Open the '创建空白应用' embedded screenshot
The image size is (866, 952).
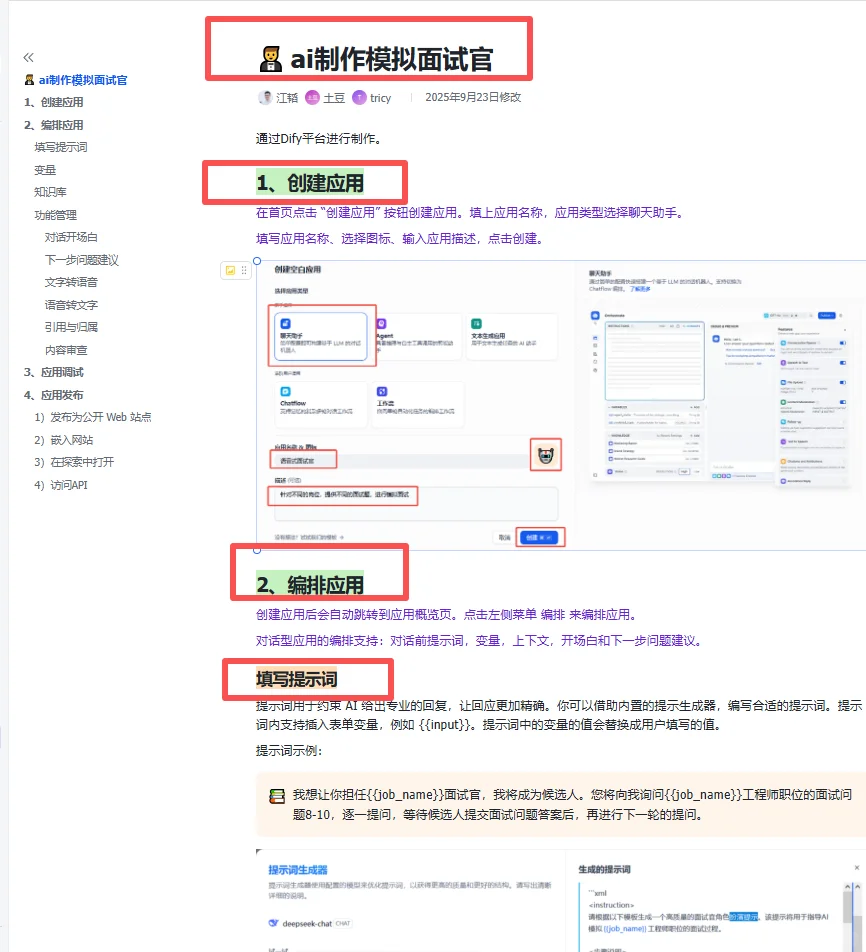(x=561, y=406)
